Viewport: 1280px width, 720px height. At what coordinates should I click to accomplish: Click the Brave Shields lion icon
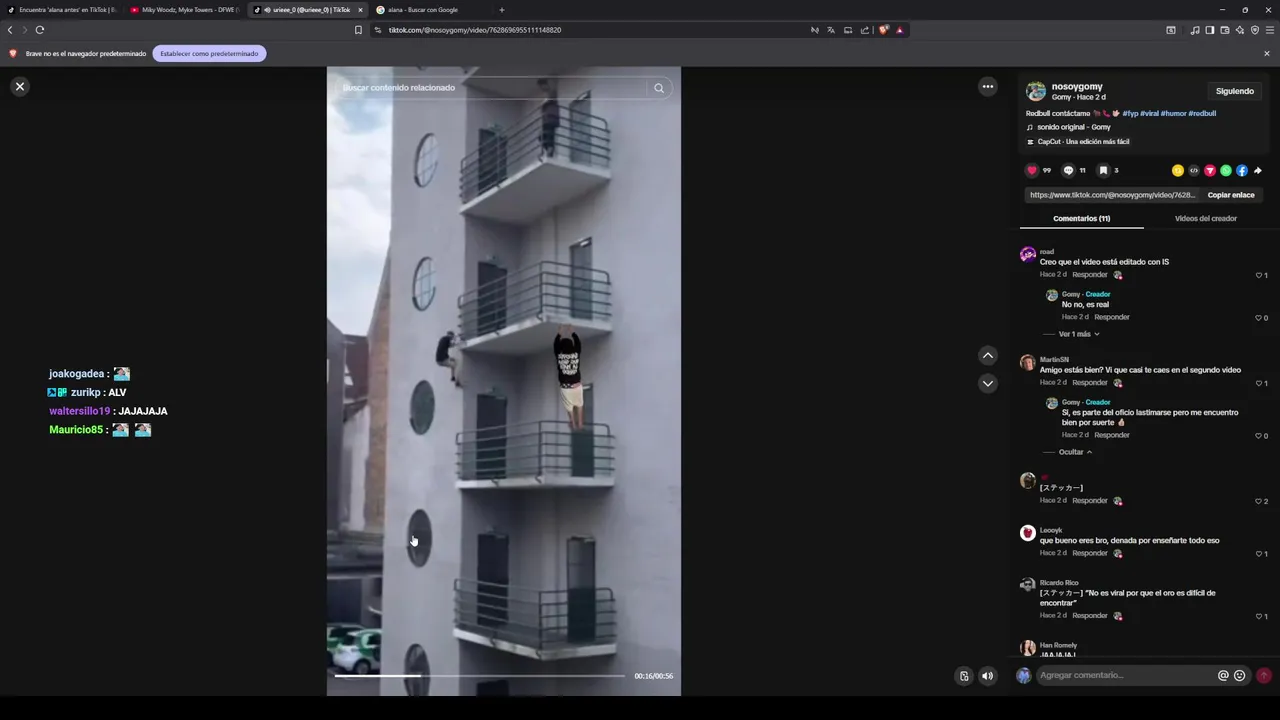click(x=883, y=30)
